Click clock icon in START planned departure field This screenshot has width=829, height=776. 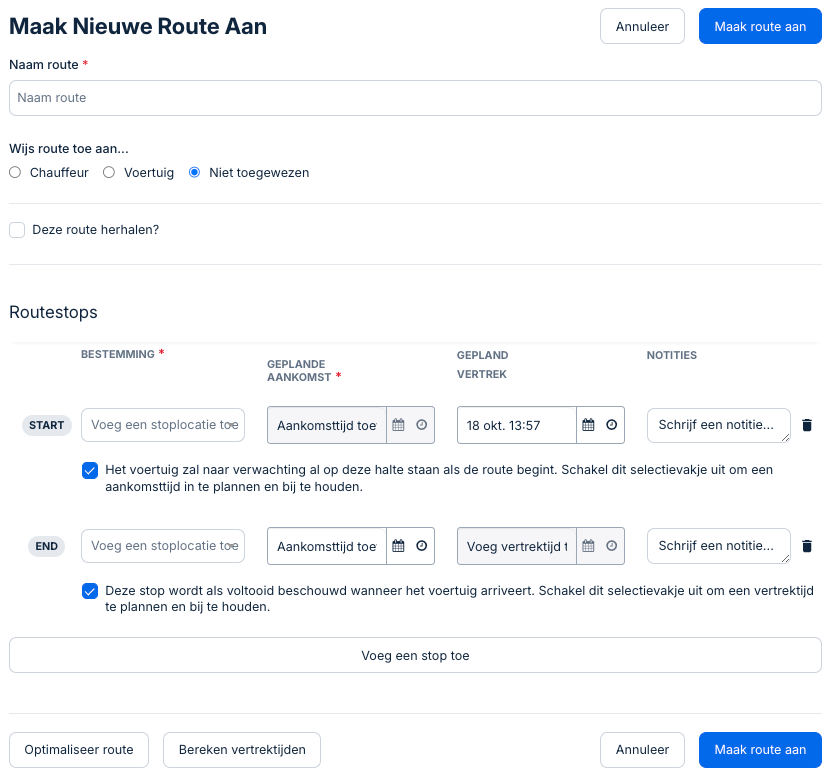(611, 425)
